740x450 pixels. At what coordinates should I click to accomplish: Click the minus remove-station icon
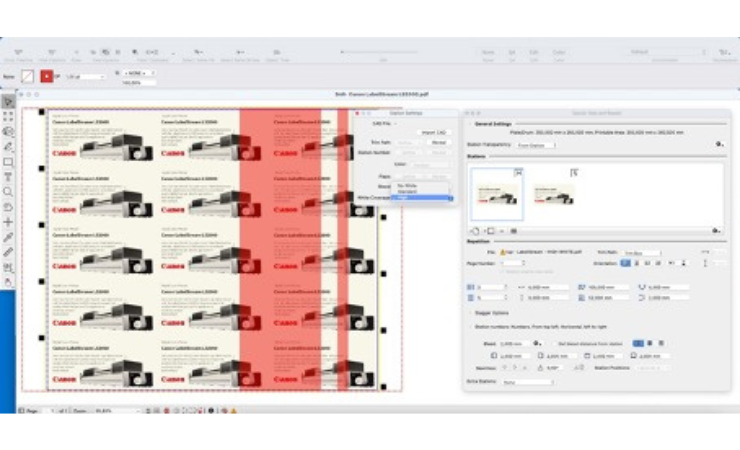(502, 231)
